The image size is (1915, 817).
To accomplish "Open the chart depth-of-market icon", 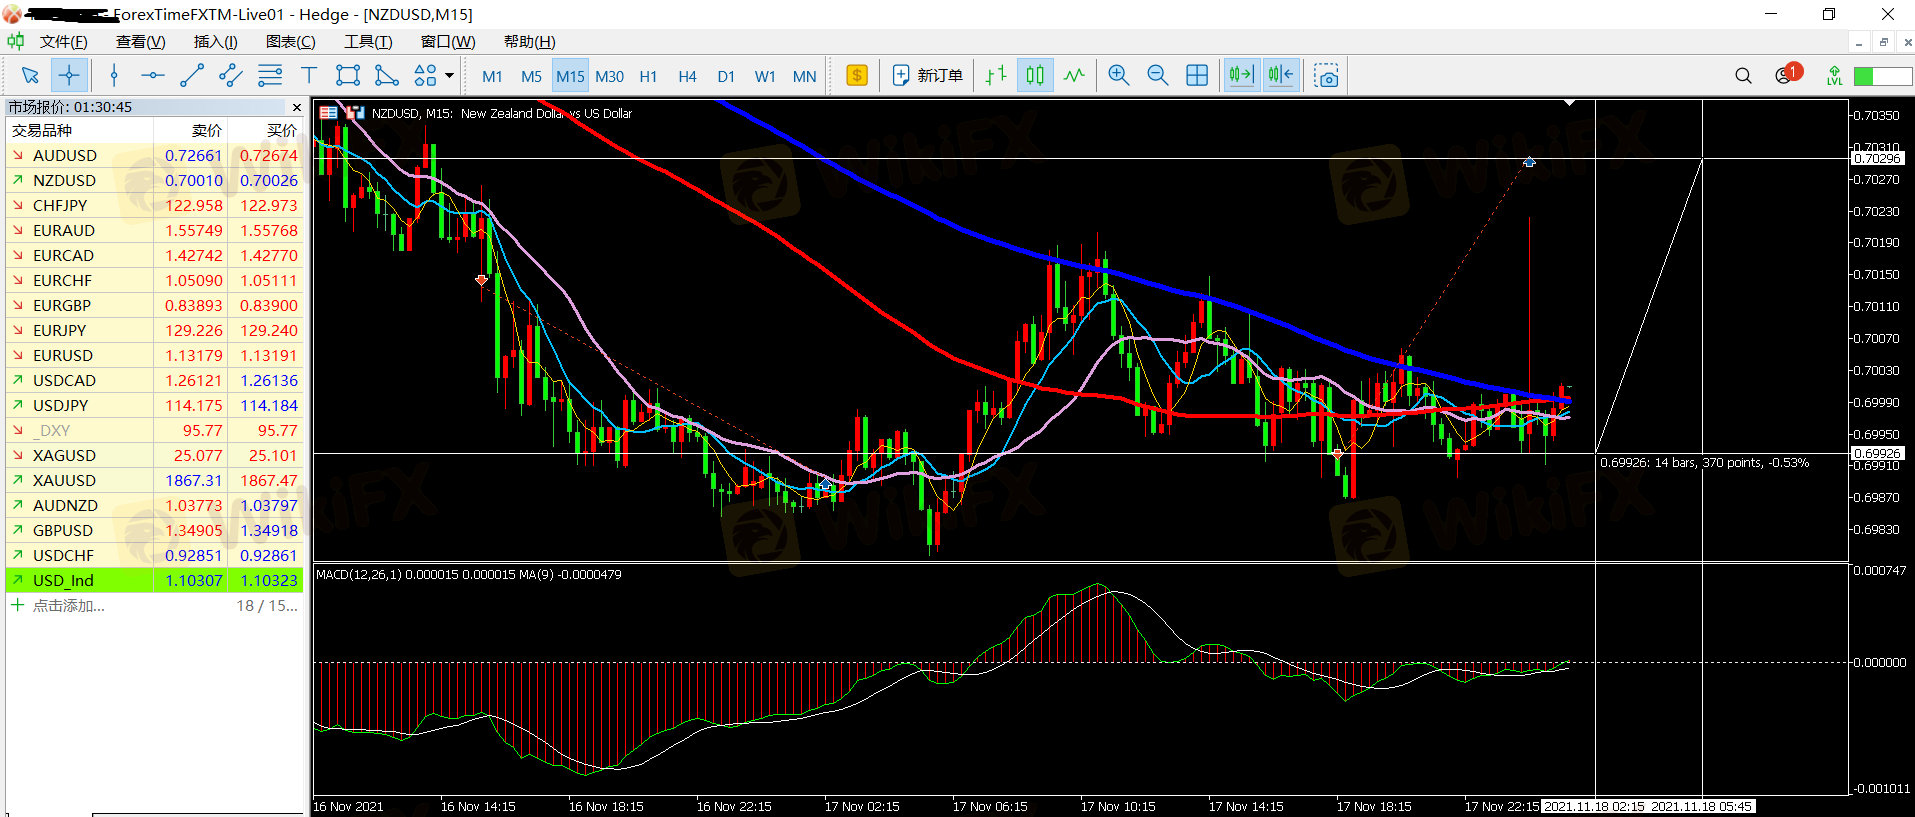I will point(328,113).
